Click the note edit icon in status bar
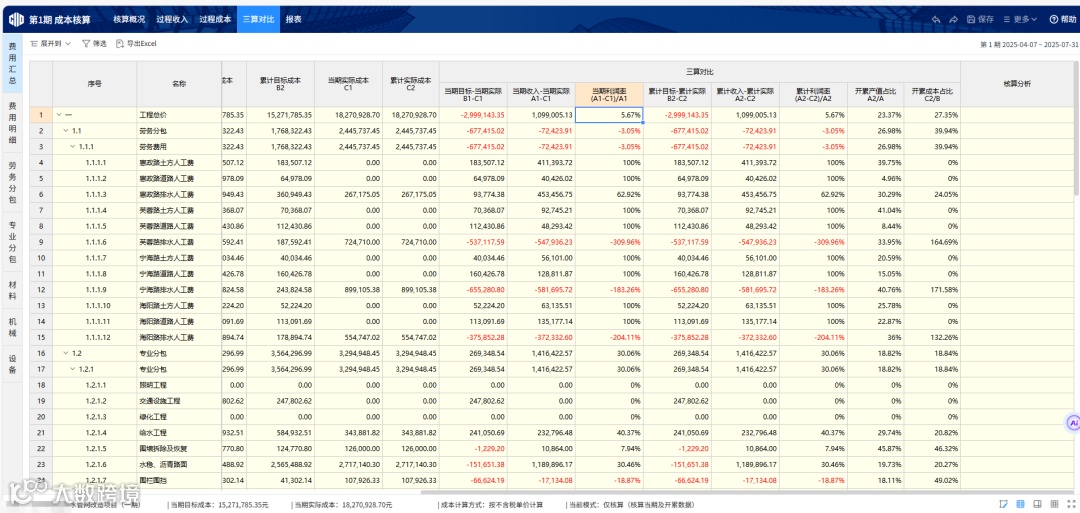This screenshot has height=513, width=1080. point(1004,504)
